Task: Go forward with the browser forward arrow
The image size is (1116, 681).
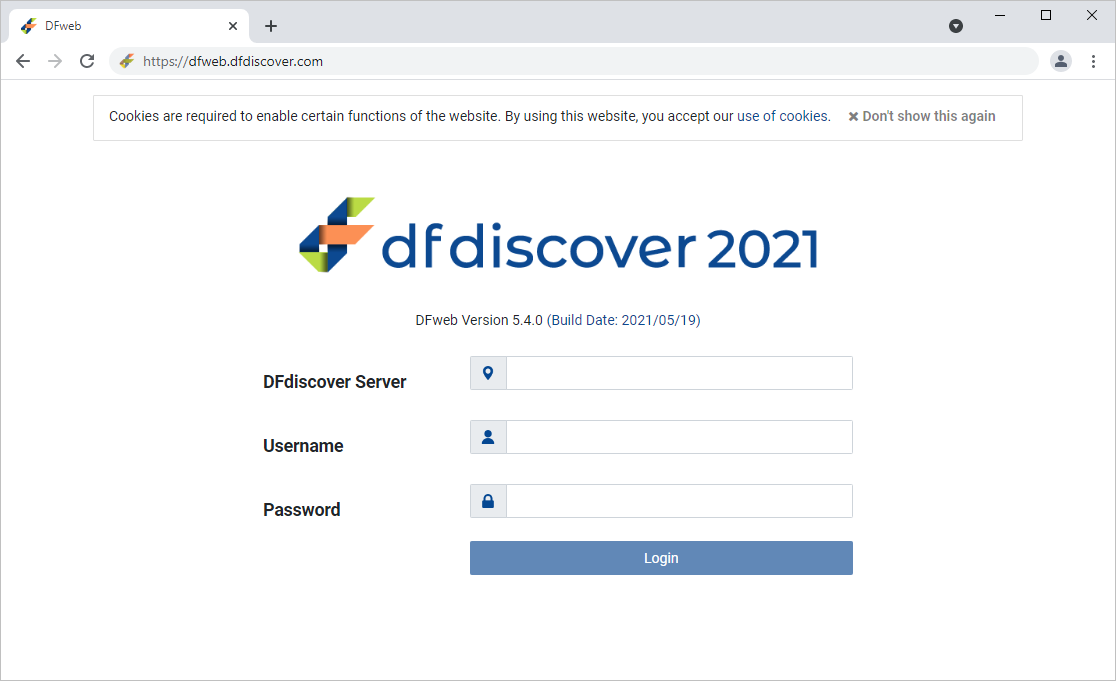Action: pyautogui.click(x=55, y=61)
